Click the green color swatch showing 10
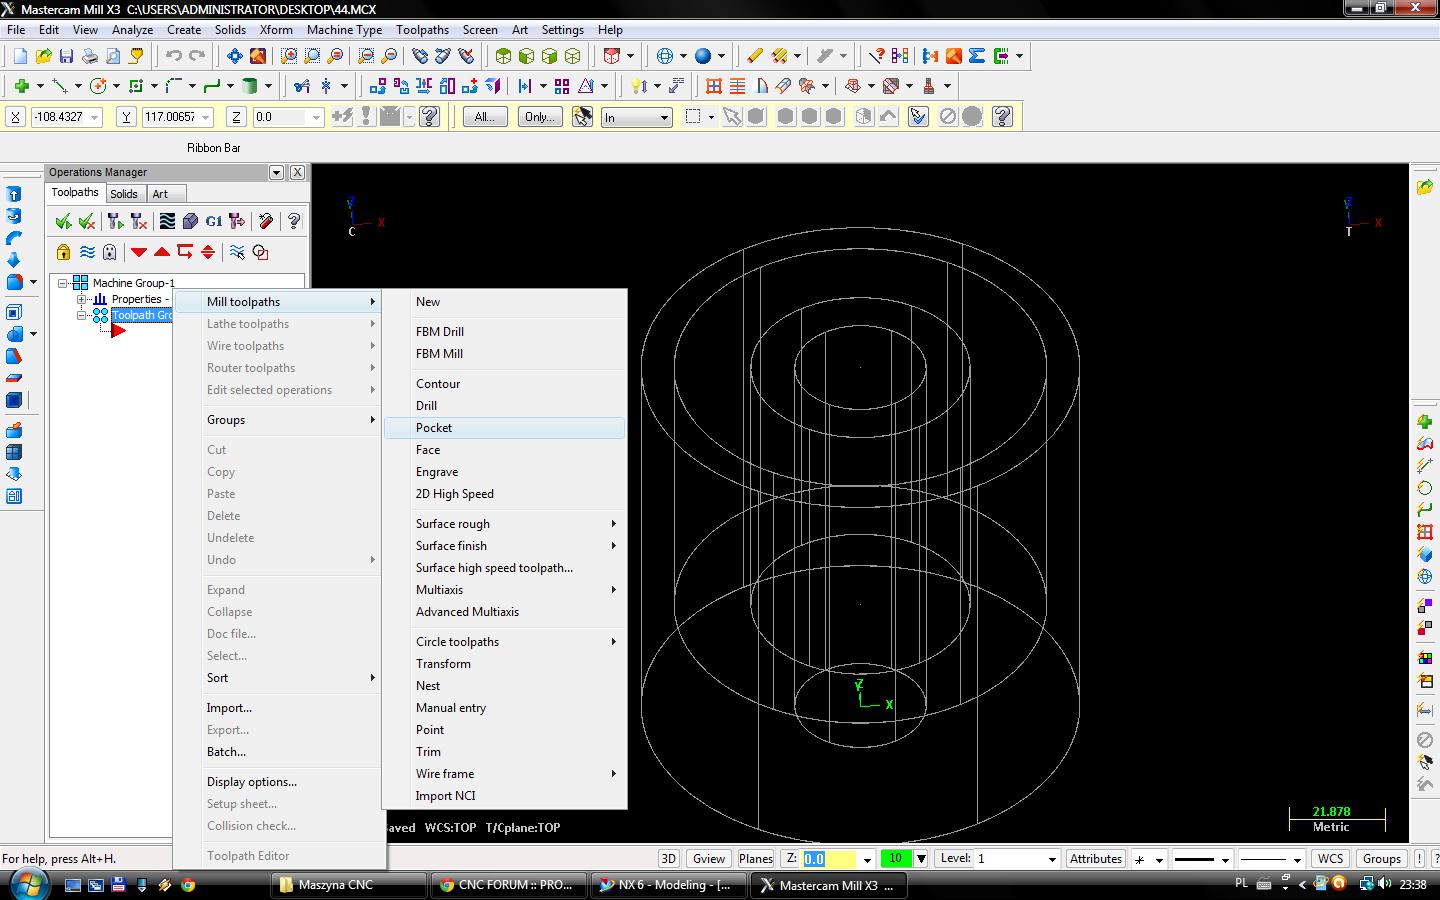This screenshot has height=900, width=1440. pos(895,858)
